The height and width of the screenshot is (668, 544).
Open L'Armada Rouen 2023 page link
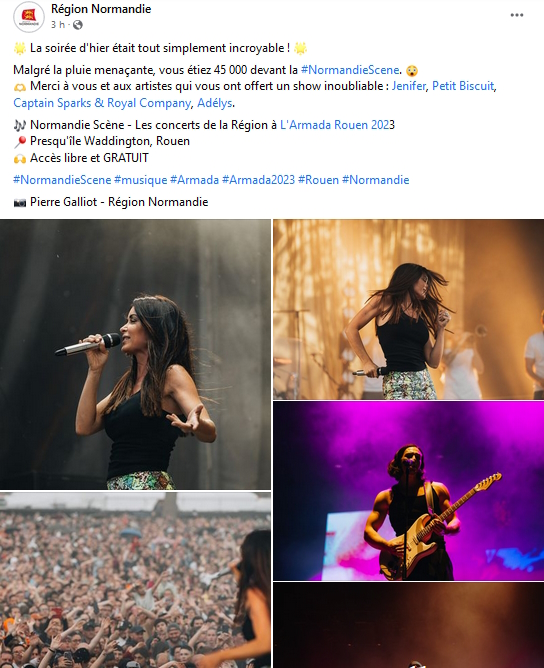(x=335, y=125)
